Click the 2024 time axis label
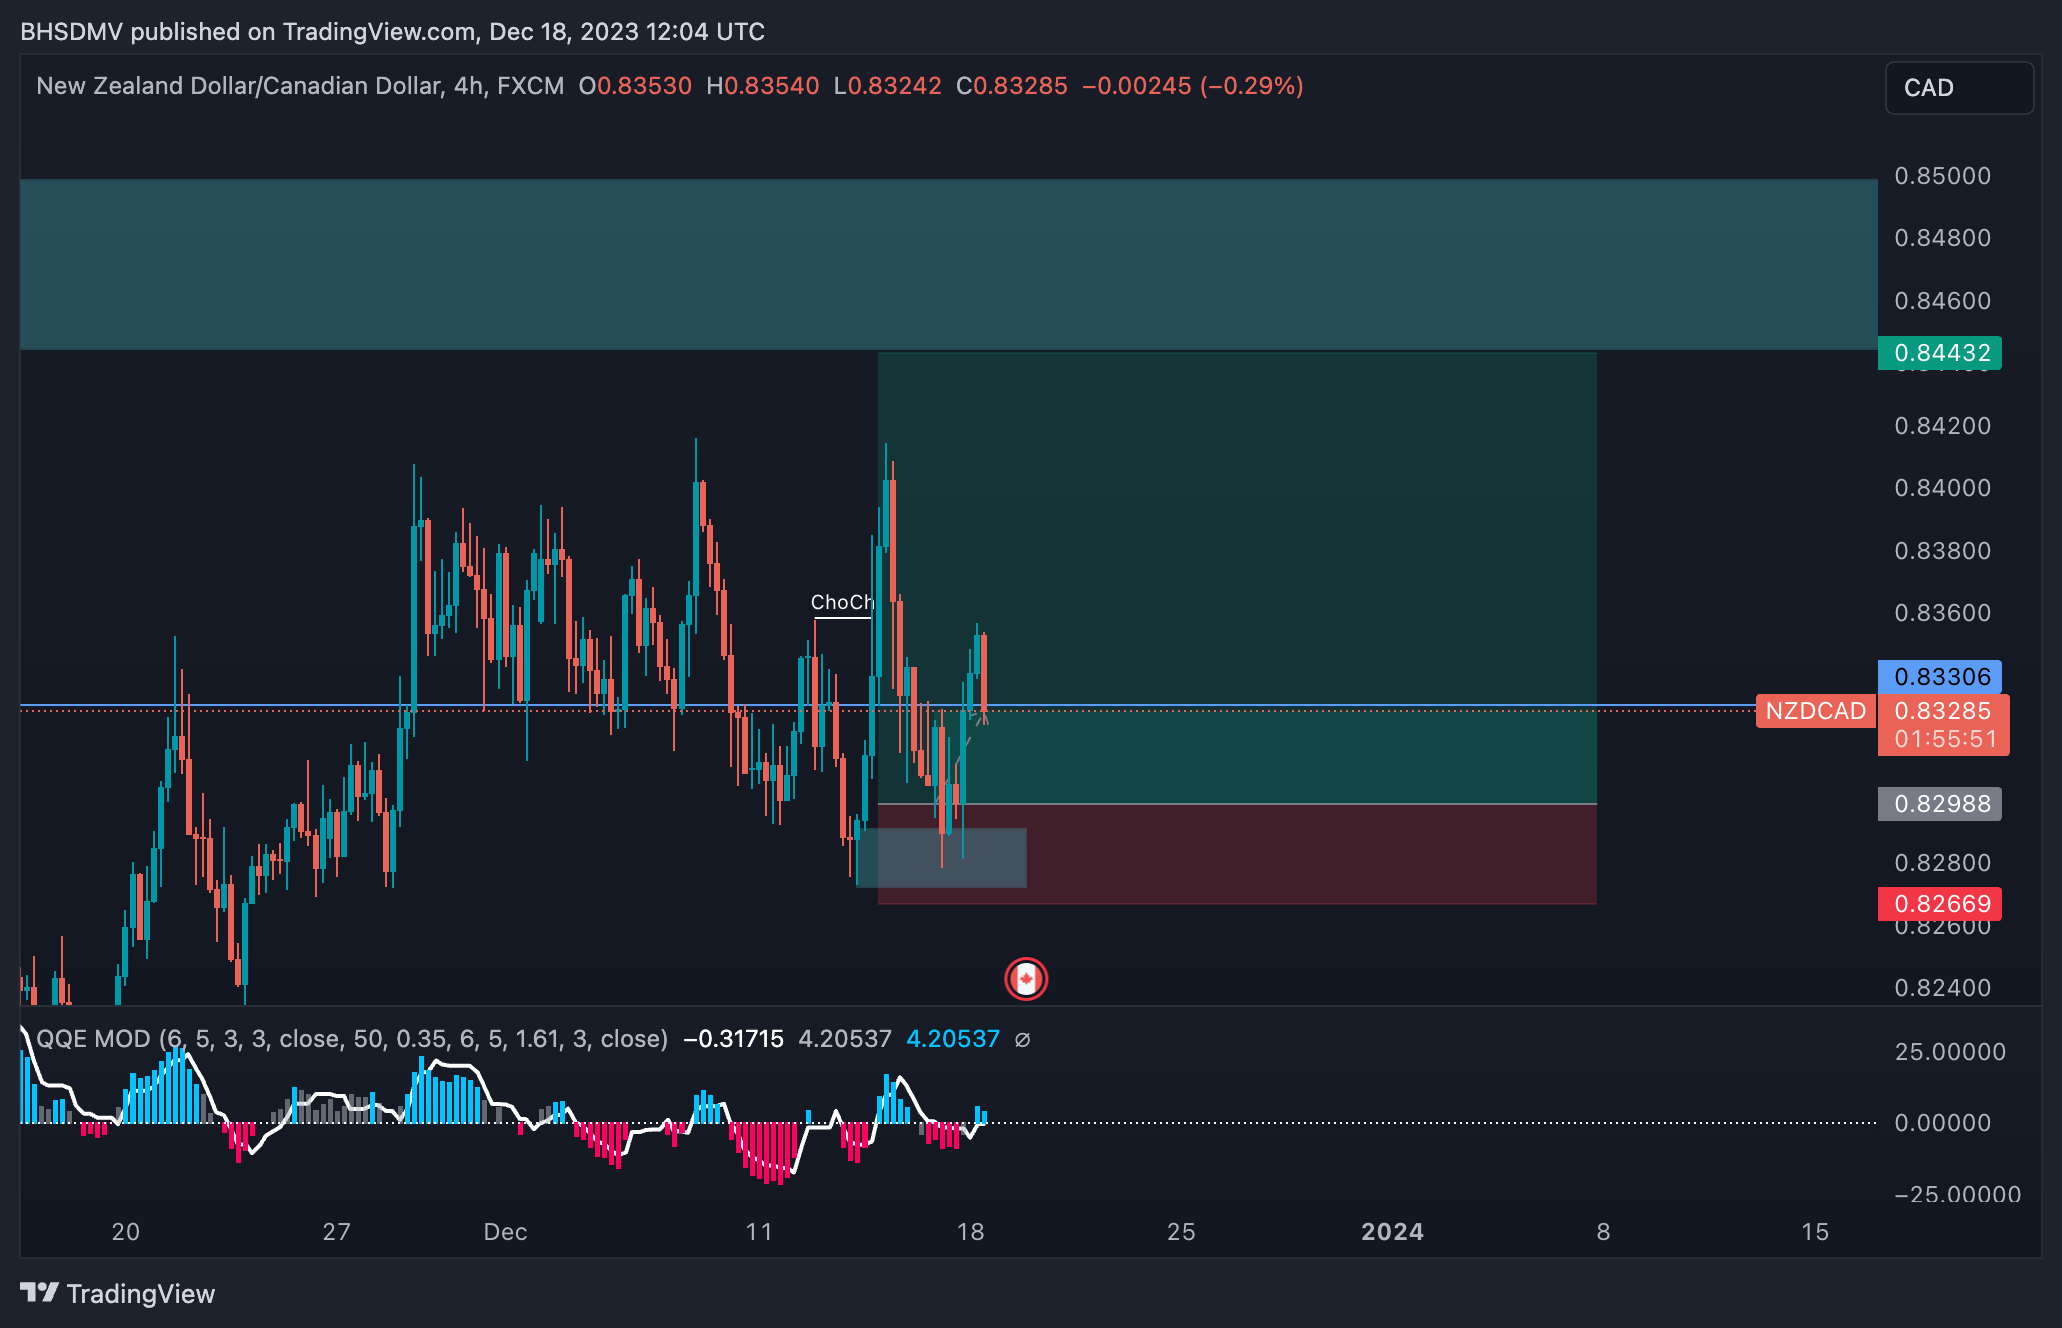The image size is (2062, 1328). (1392, 1232)
